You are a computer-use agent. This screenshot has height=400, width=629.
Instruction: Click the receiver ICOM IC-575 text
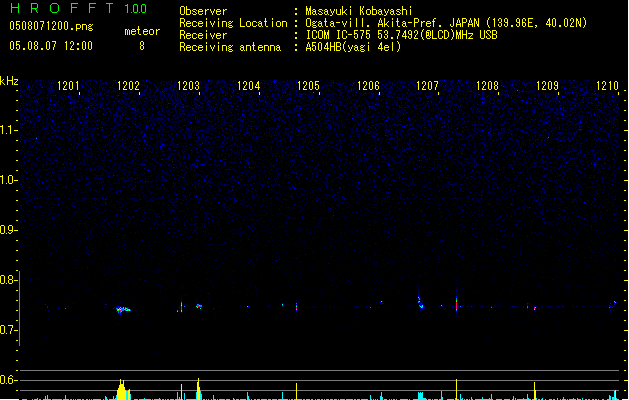click(x=402, y=35)
